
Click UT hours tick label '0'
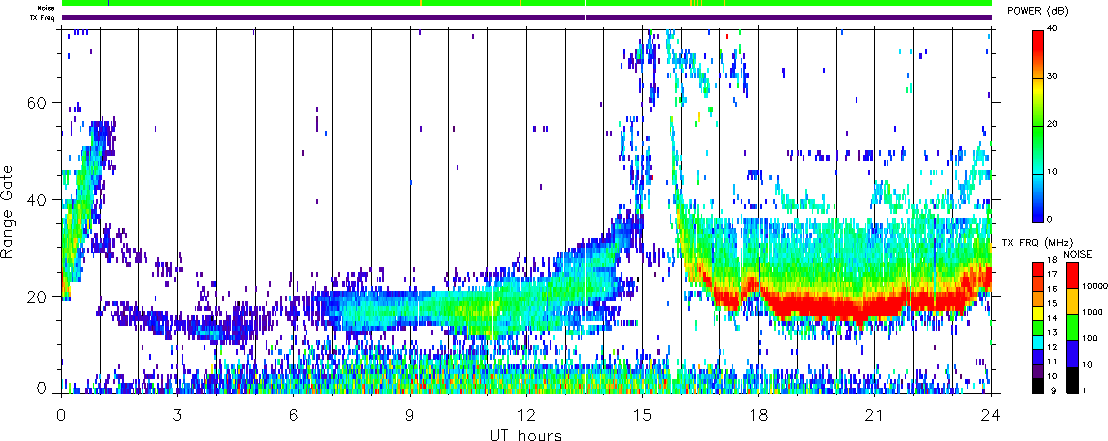pos(61,416)
